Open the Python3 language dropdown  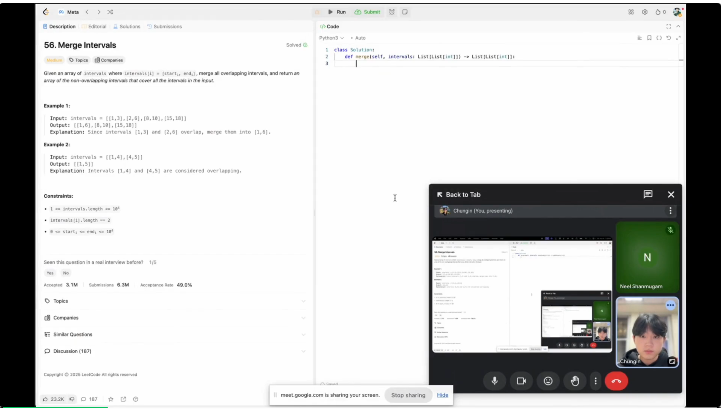pyautogui.click(x=331, y=37)
